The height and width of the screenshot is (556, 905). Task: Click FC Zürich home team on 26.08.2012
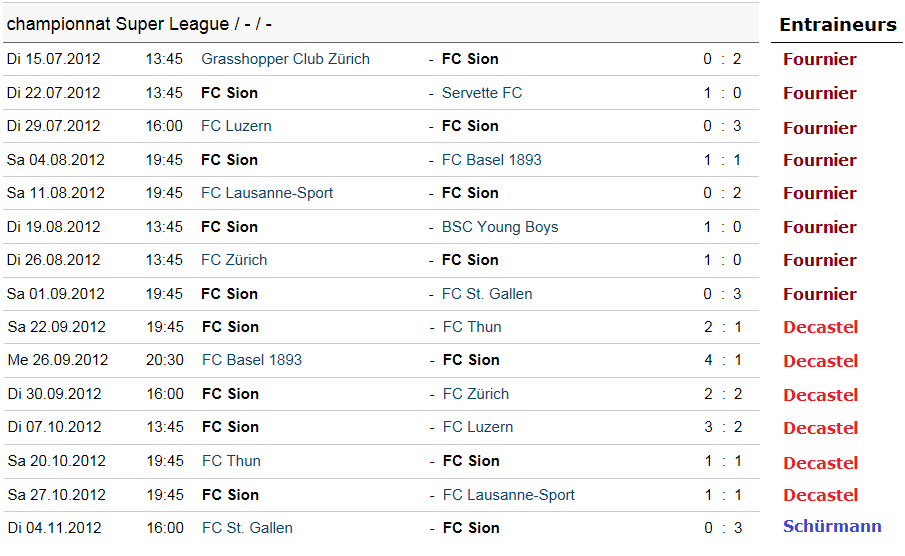(234, 260)
